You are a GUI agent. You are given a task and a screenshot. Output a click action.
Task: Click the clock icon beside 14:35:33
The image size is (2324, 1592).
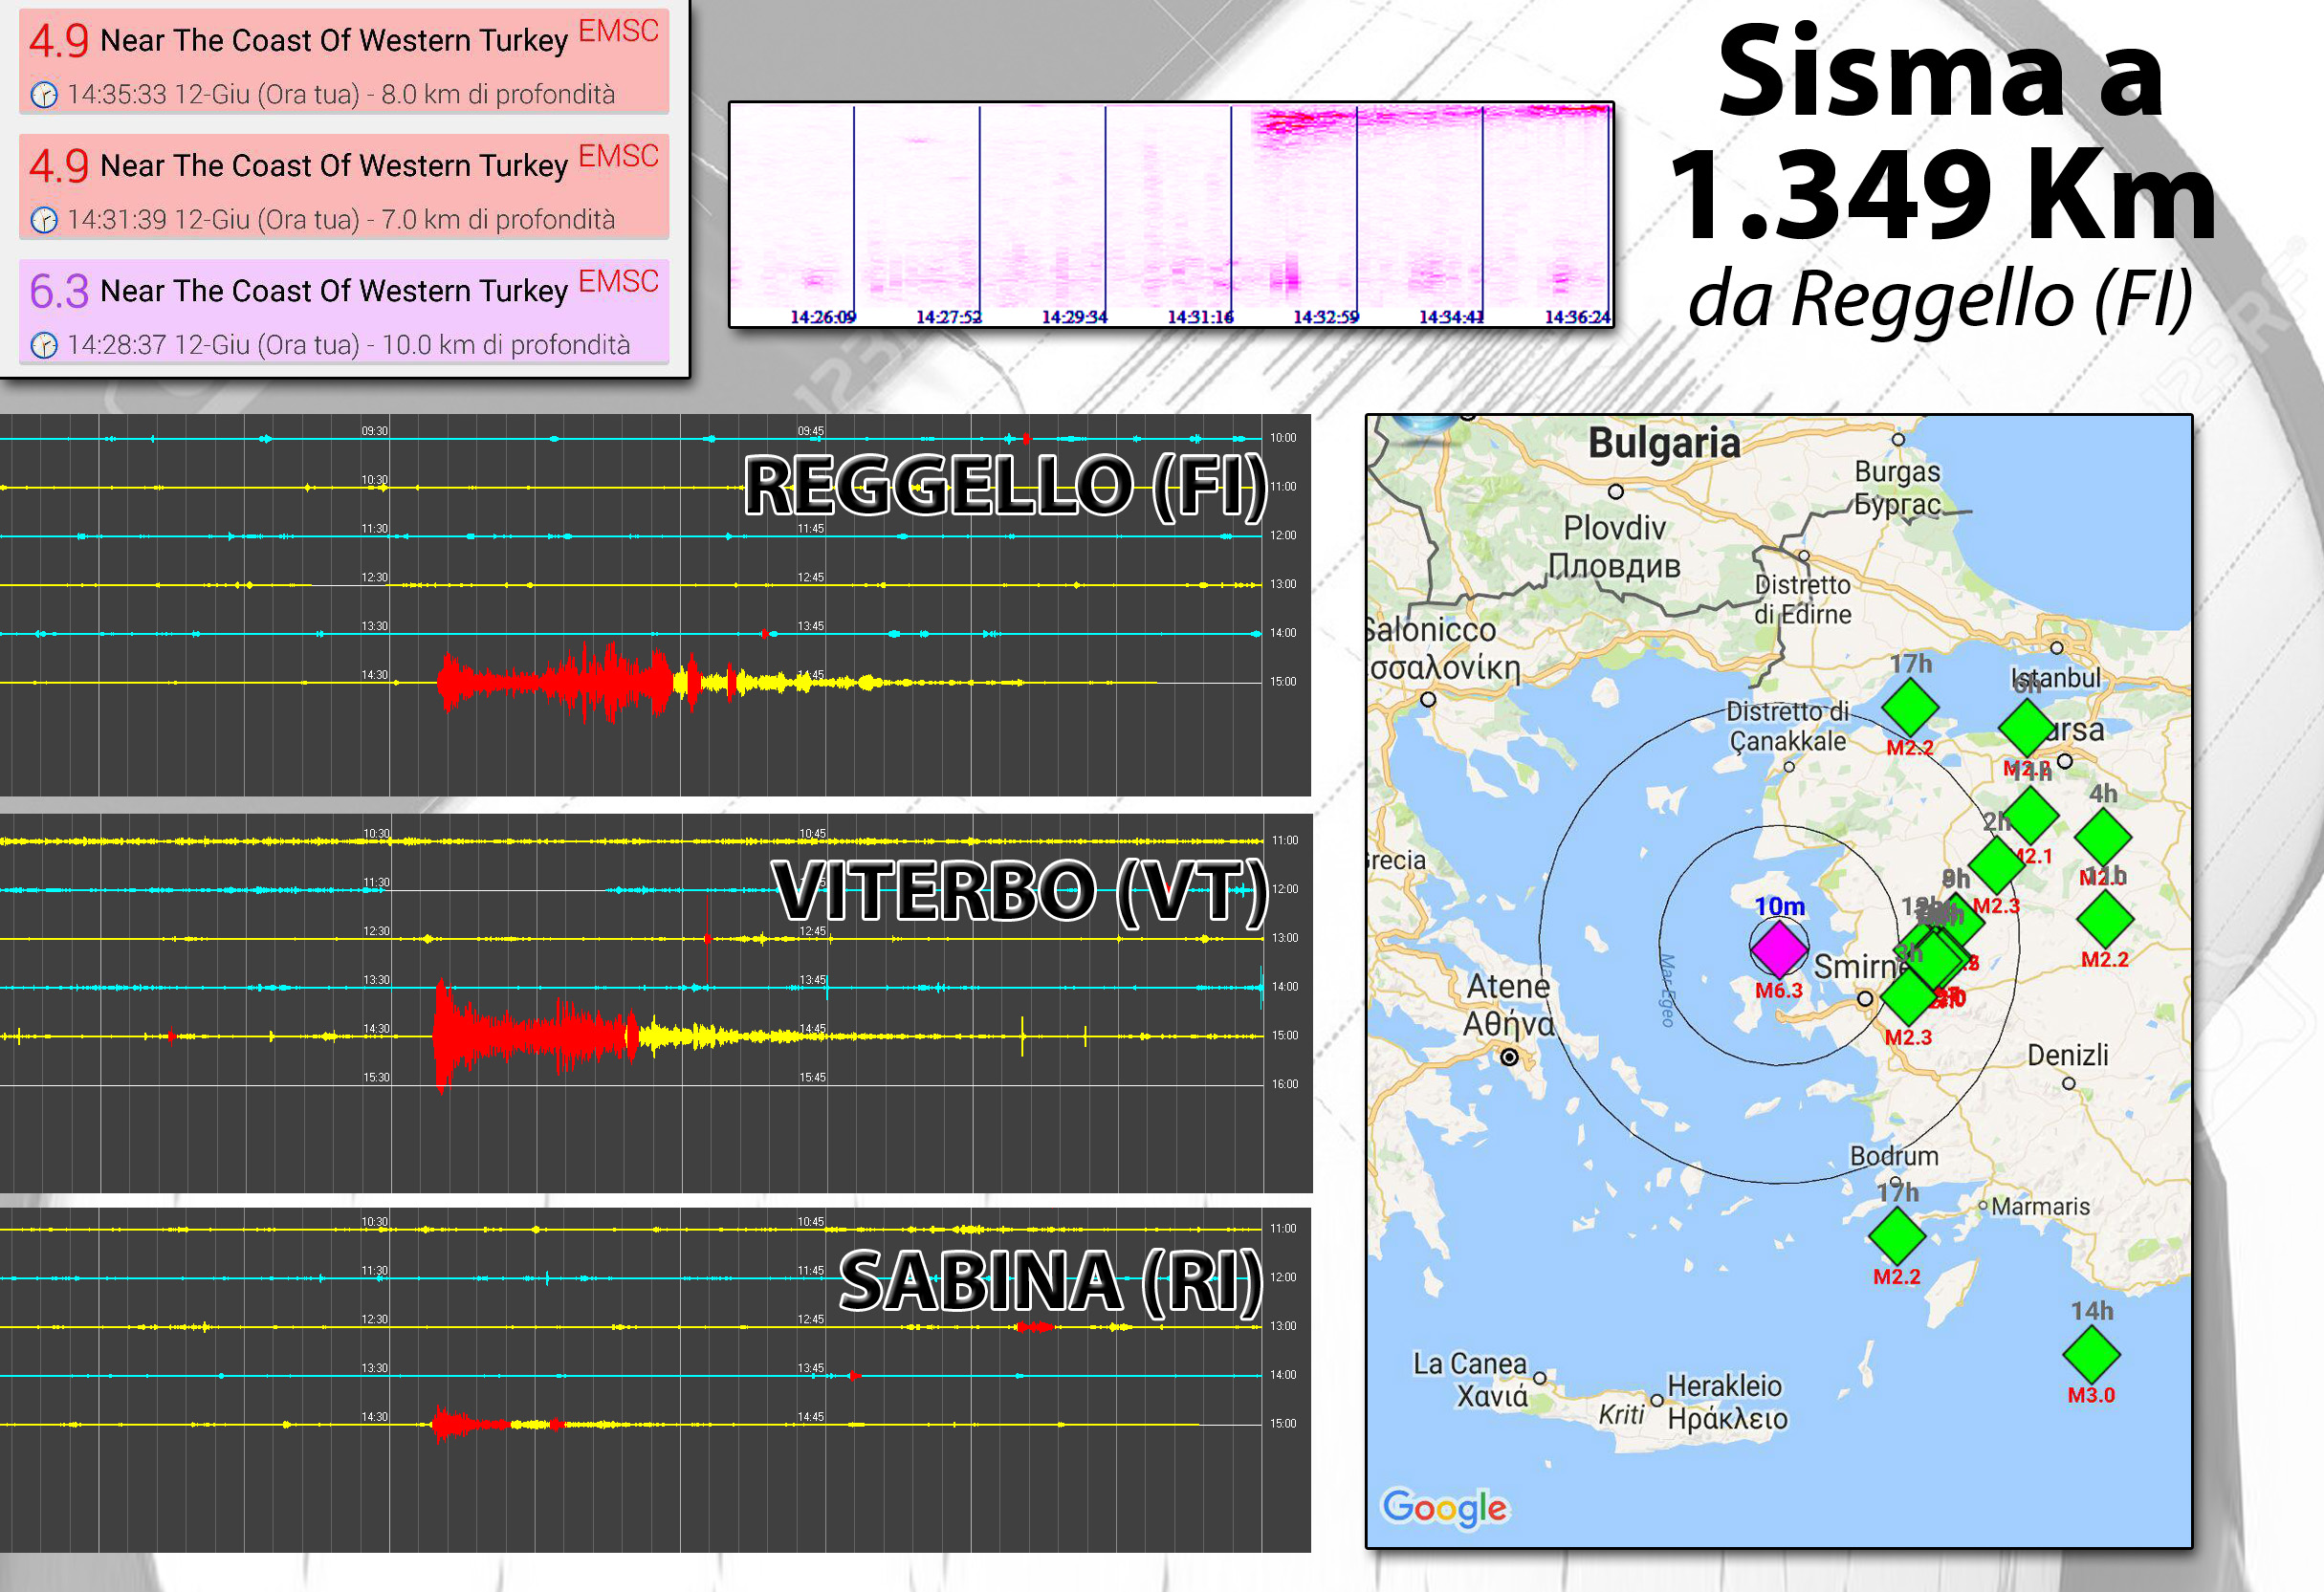(x=44, y=95)
